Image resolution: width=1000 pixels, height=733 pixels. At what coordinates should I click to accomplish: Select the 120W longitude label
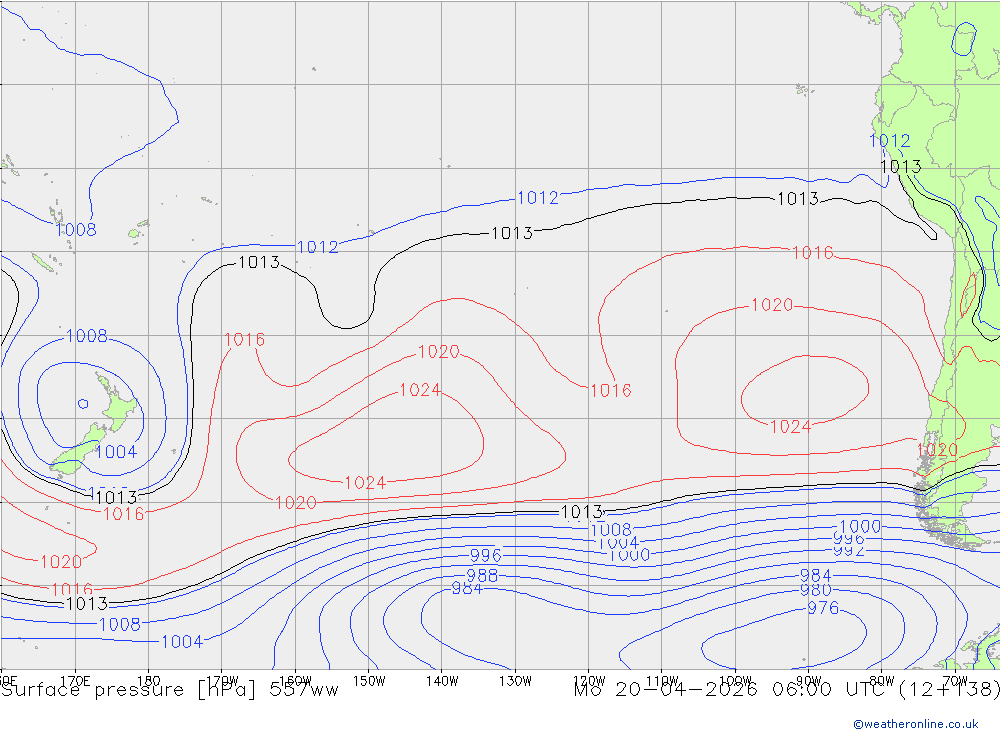(589, 681)
